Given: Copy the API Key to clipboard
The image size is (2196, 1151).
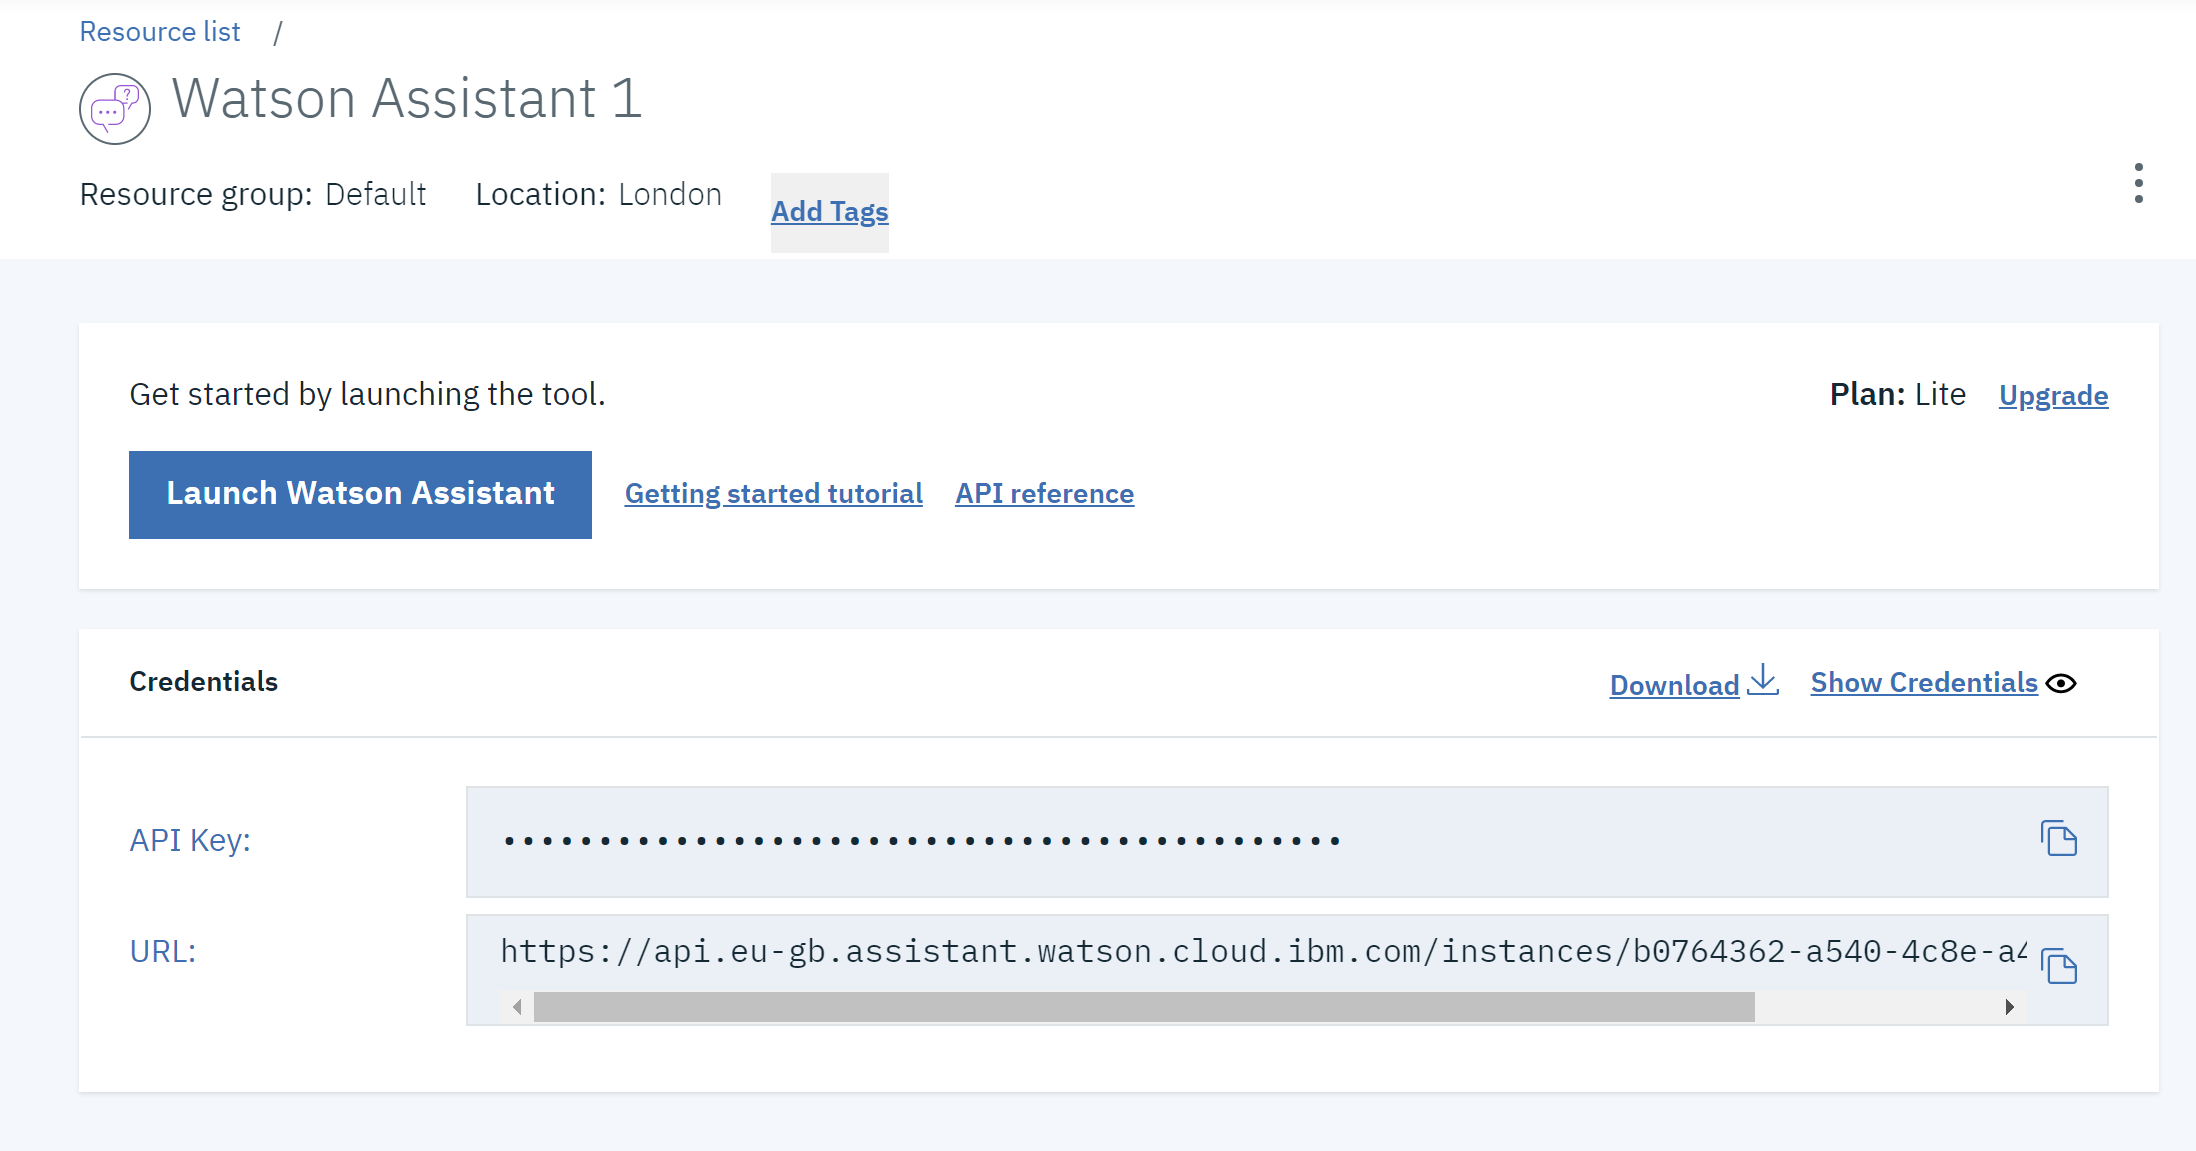Looking at the screenshot, I should (2059, 838).
